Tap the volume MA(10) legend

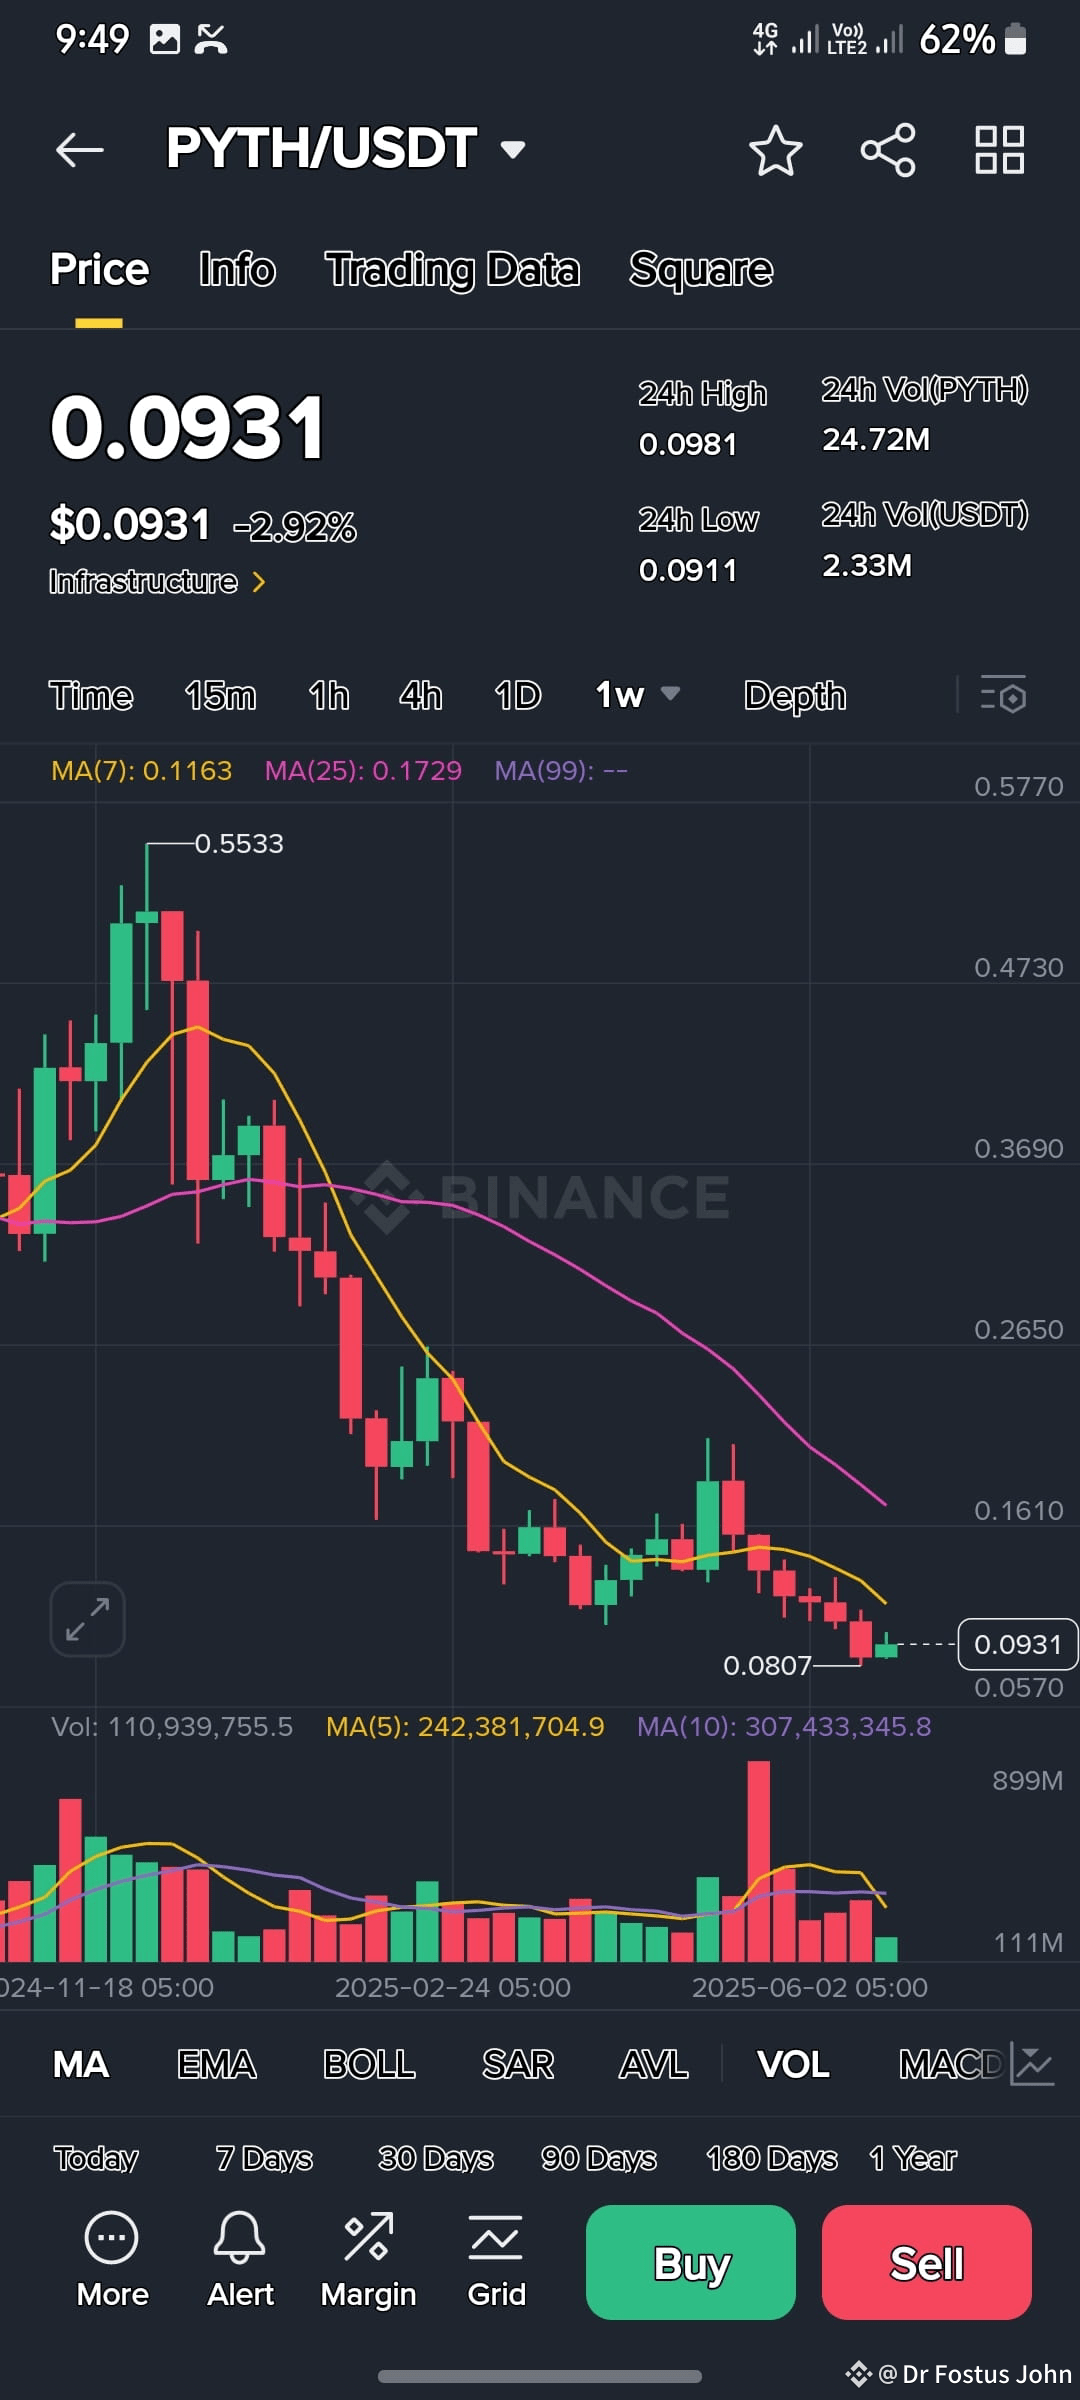pyautogui.click(x=784, y=1726)
